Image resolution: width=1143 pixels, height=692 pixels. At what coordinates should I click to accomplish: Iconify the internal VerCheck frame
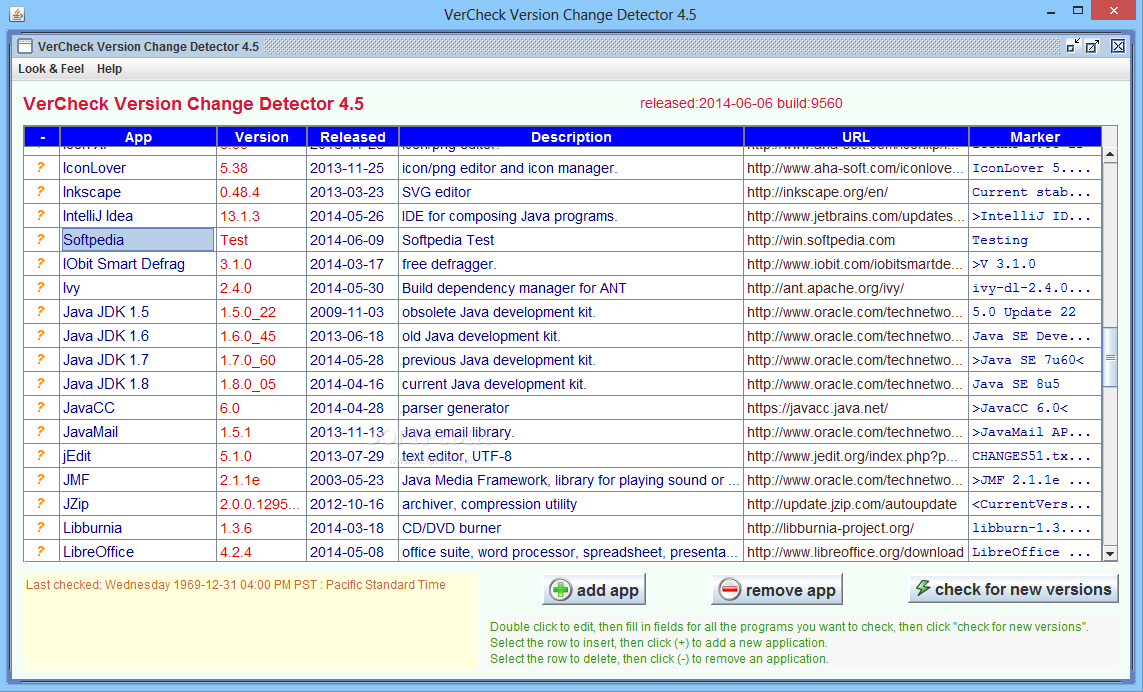pos(1073,46)
